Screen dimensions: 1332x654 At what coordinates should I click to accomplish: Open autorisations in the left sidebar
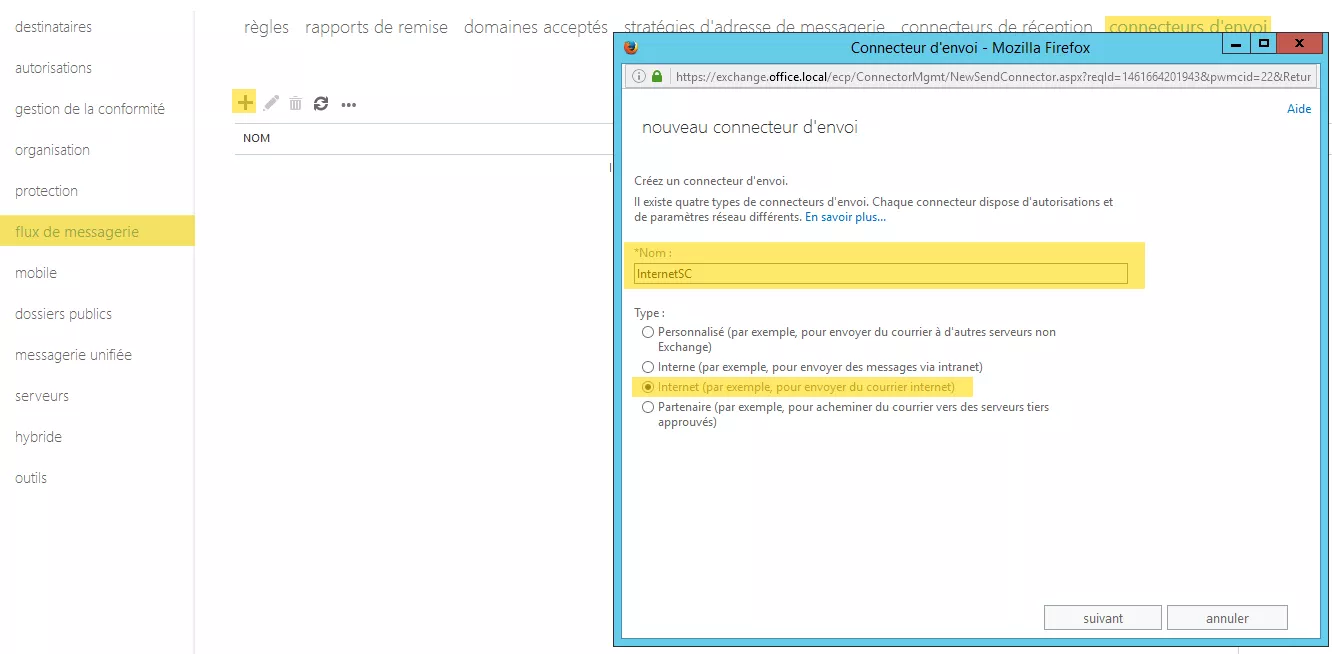click(x=53, y=68)
